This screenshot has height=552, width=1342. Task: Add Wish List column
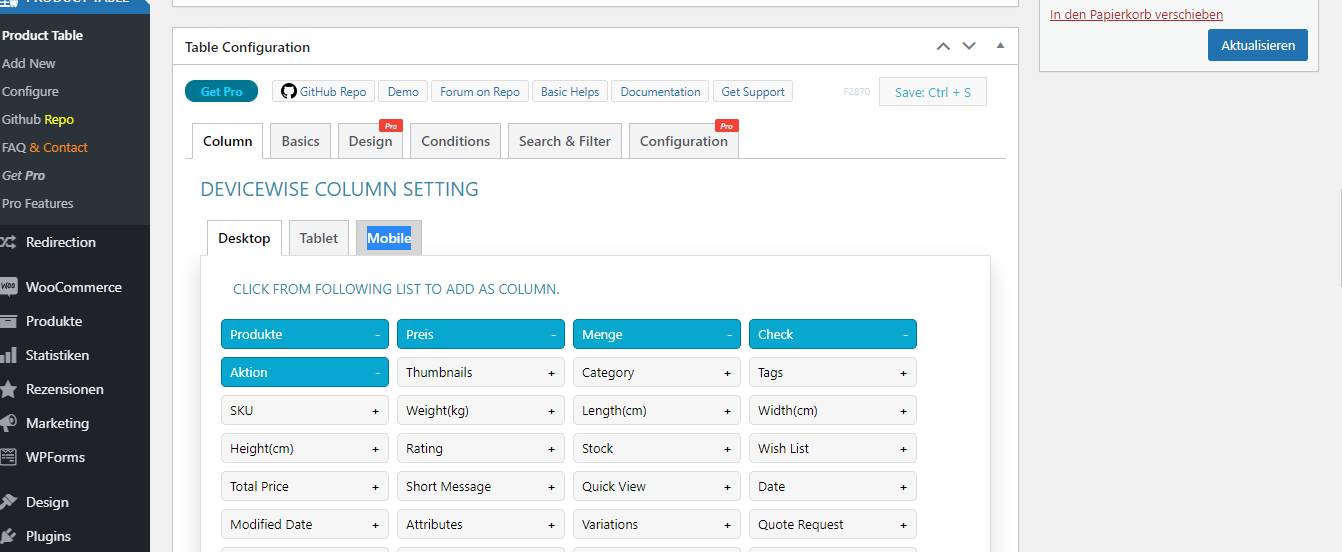[x=833, y=449]
